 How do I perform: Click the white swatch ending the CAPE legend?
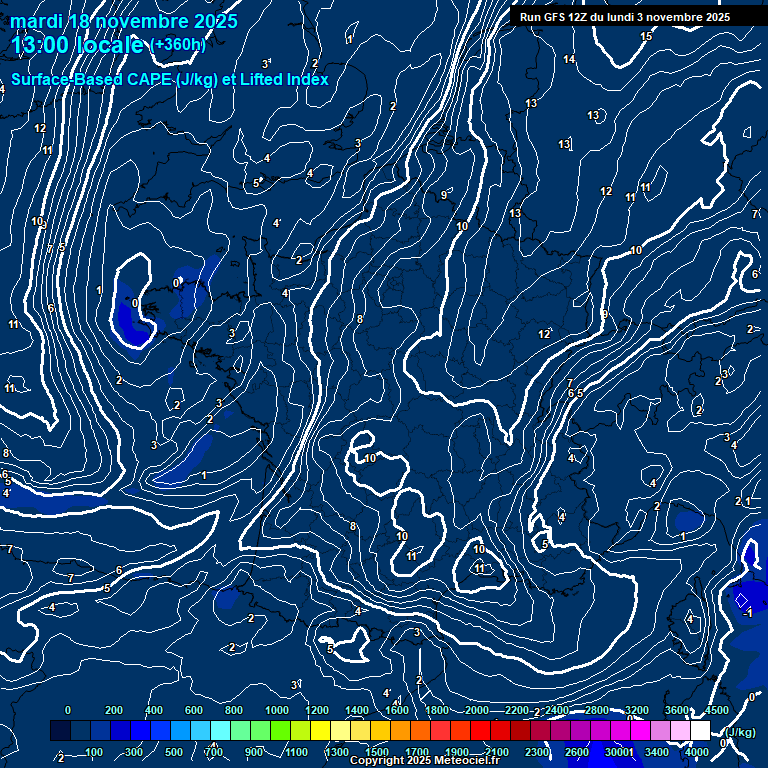(x=700, y=730)
